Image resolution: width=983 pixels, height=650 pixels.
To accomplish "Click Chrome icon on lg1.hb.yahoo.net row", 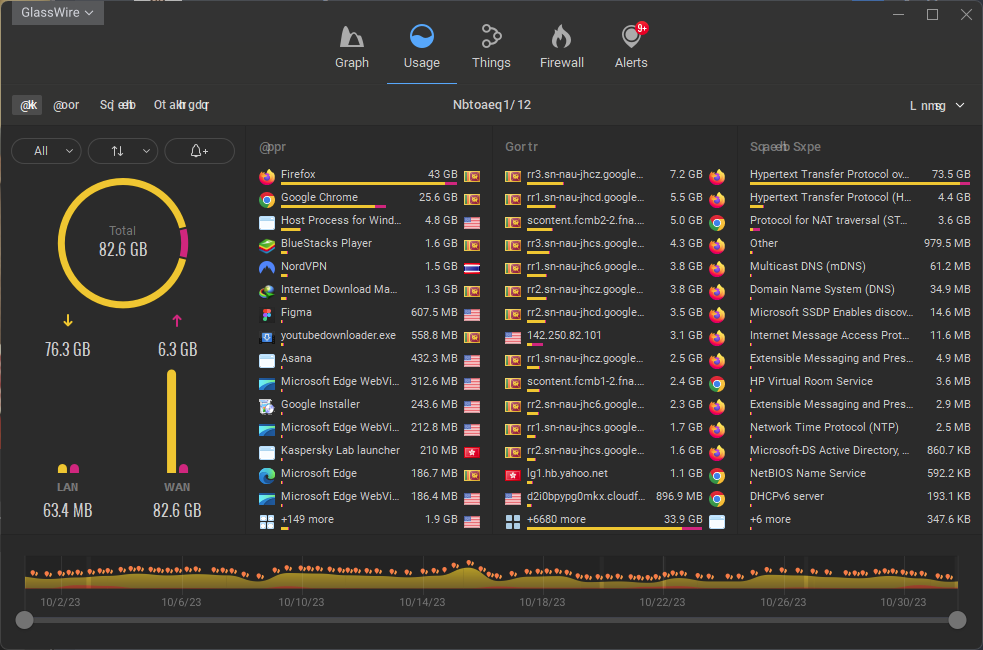I will pos(717,476).
